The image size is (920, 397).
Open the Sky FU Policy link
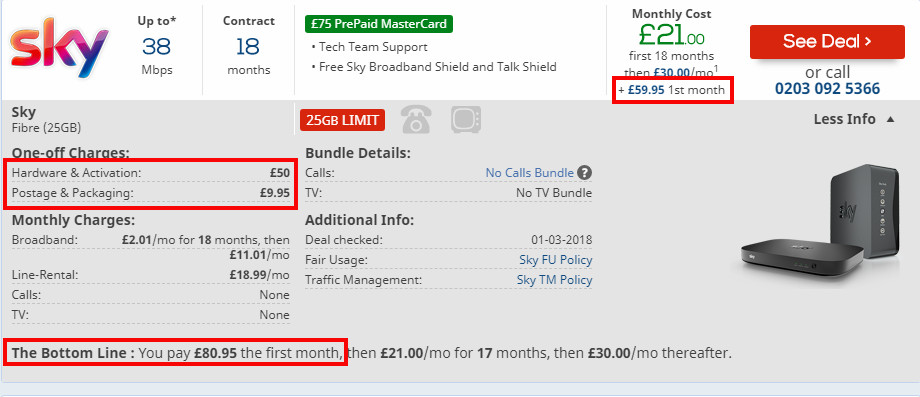556,260
